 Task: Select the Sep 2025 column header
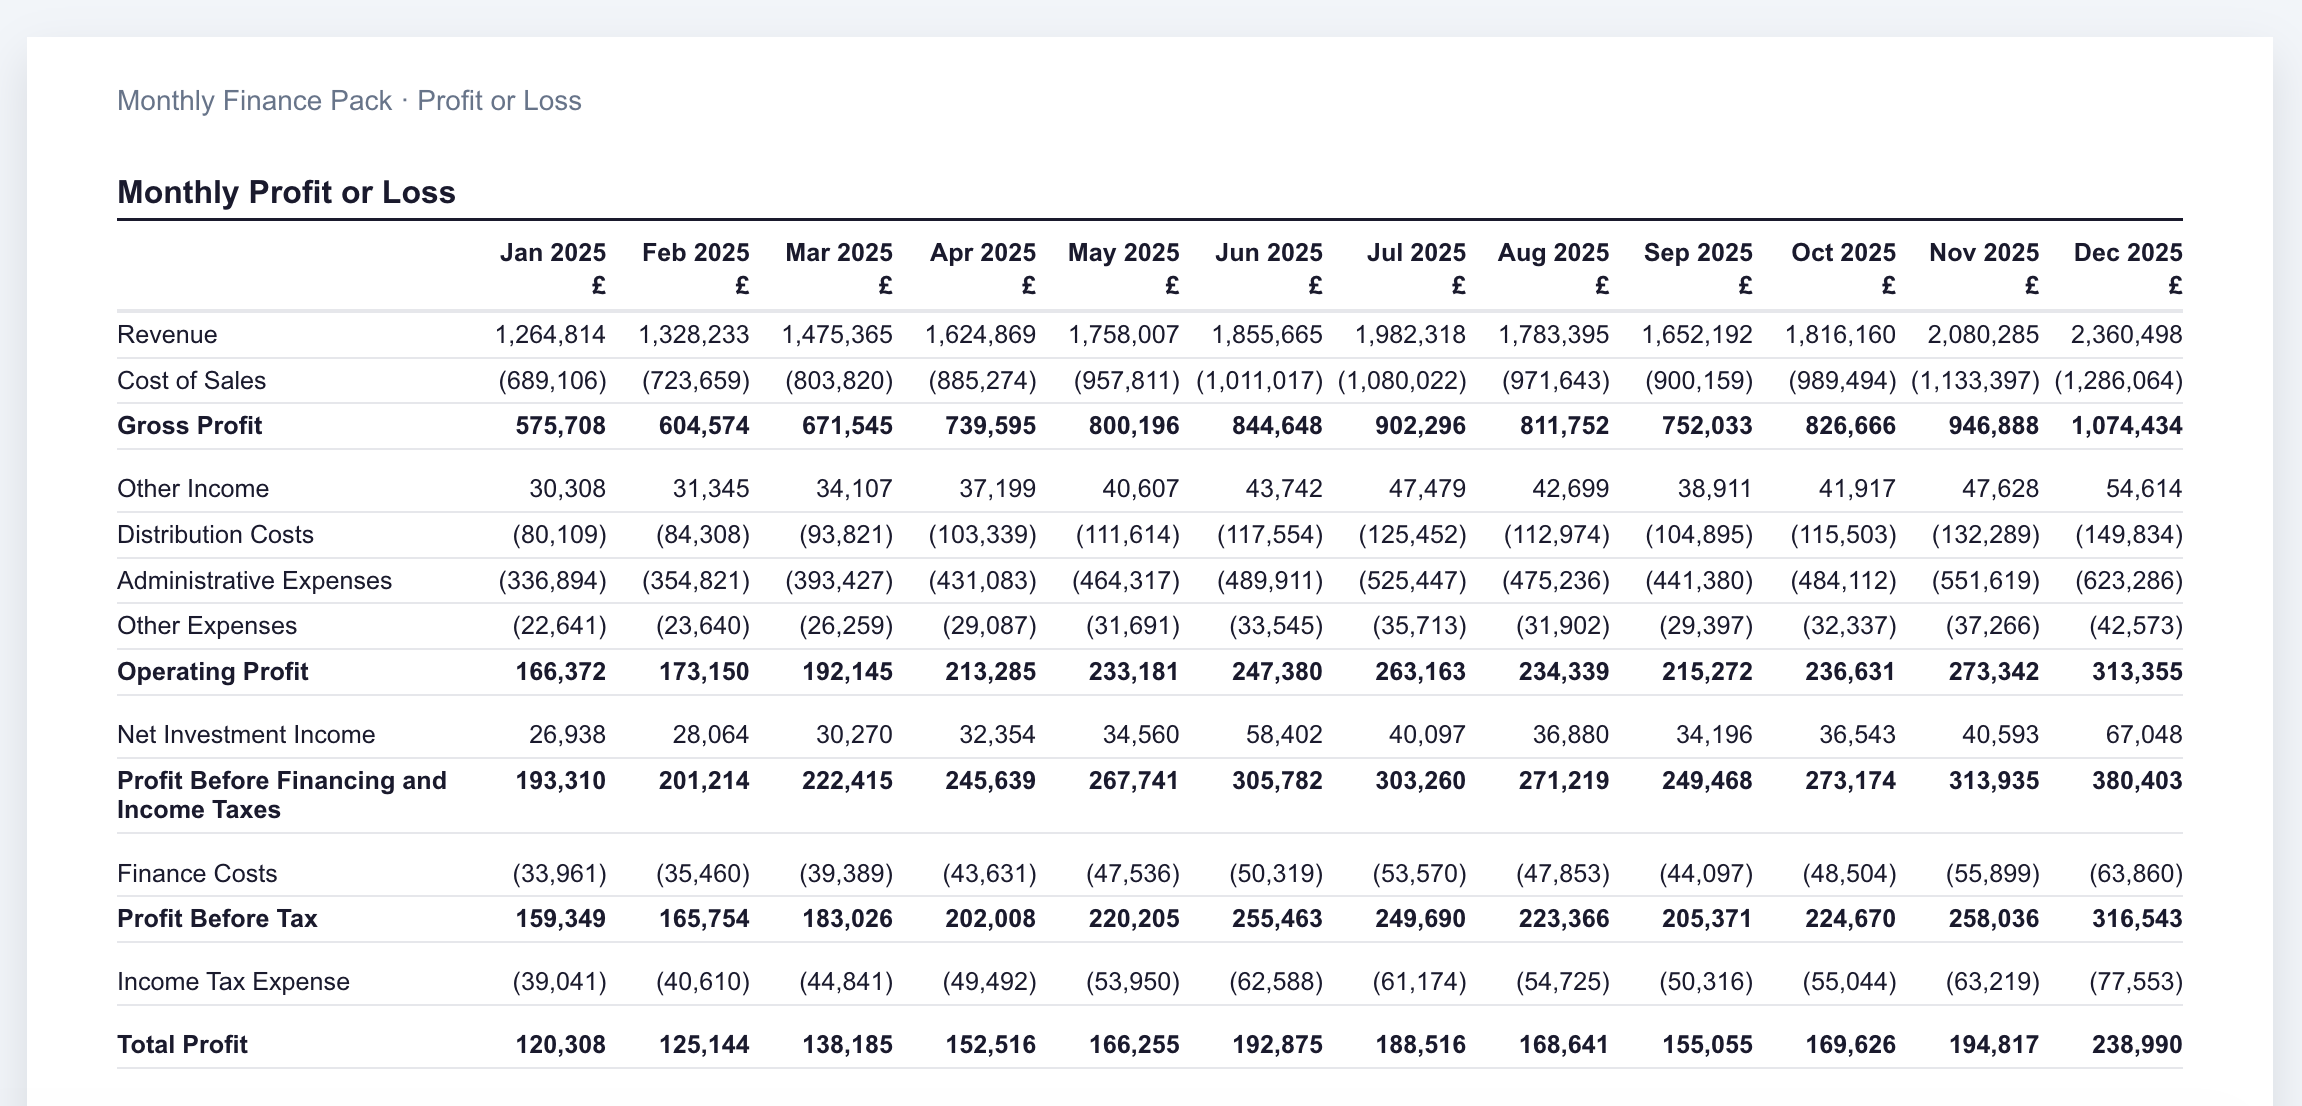[1698, 252]
